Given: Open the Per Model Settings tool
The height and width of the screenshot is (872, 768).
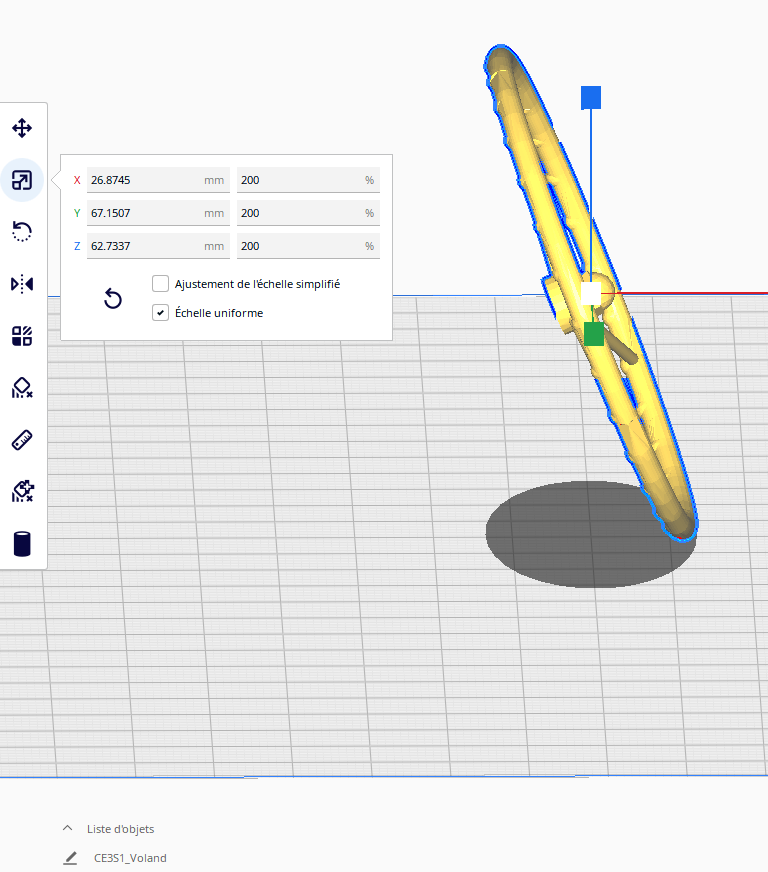Looking at the screenshot, I should [x=22, y=336].
